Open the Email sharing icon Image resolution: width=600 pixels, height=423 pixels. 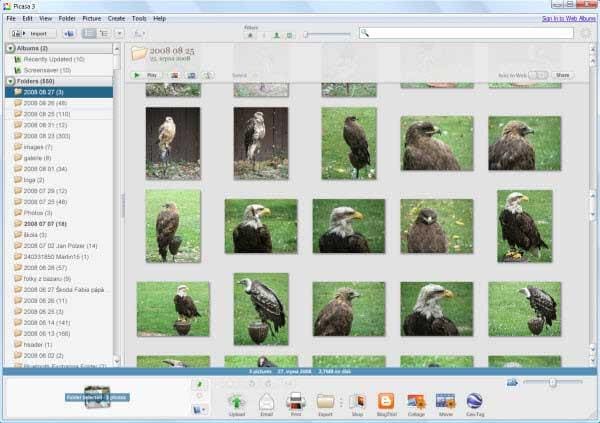(x=266, y=404)
